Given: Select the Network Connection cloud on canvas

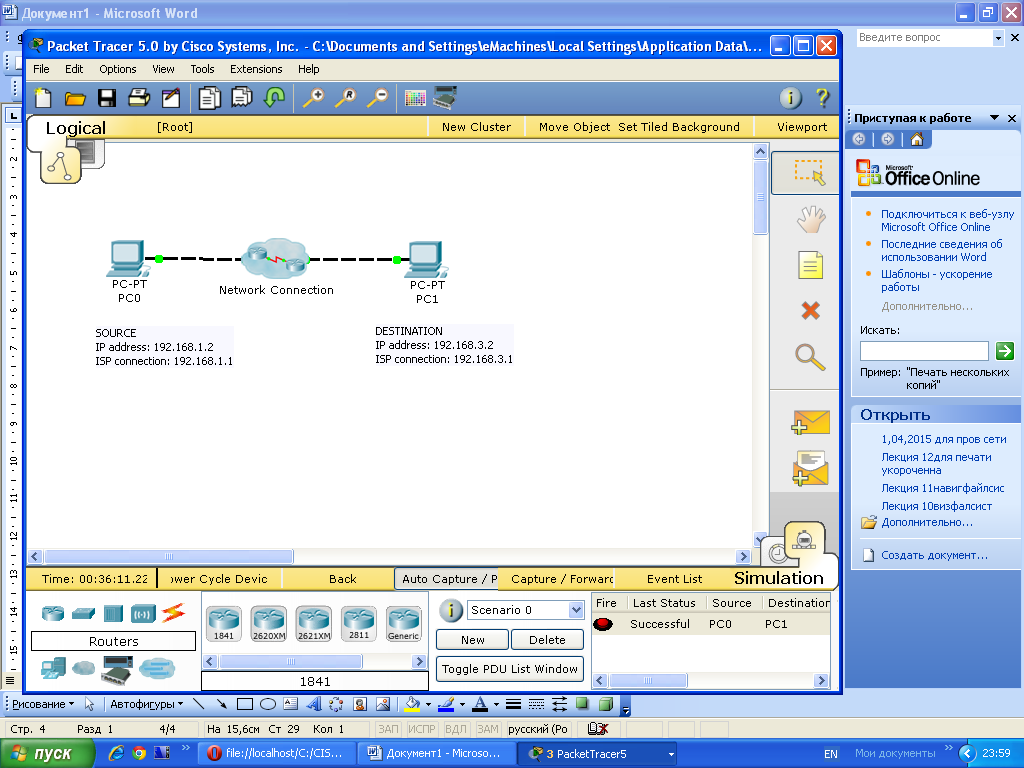Looking at the screenshot, I should pos(275,258).
